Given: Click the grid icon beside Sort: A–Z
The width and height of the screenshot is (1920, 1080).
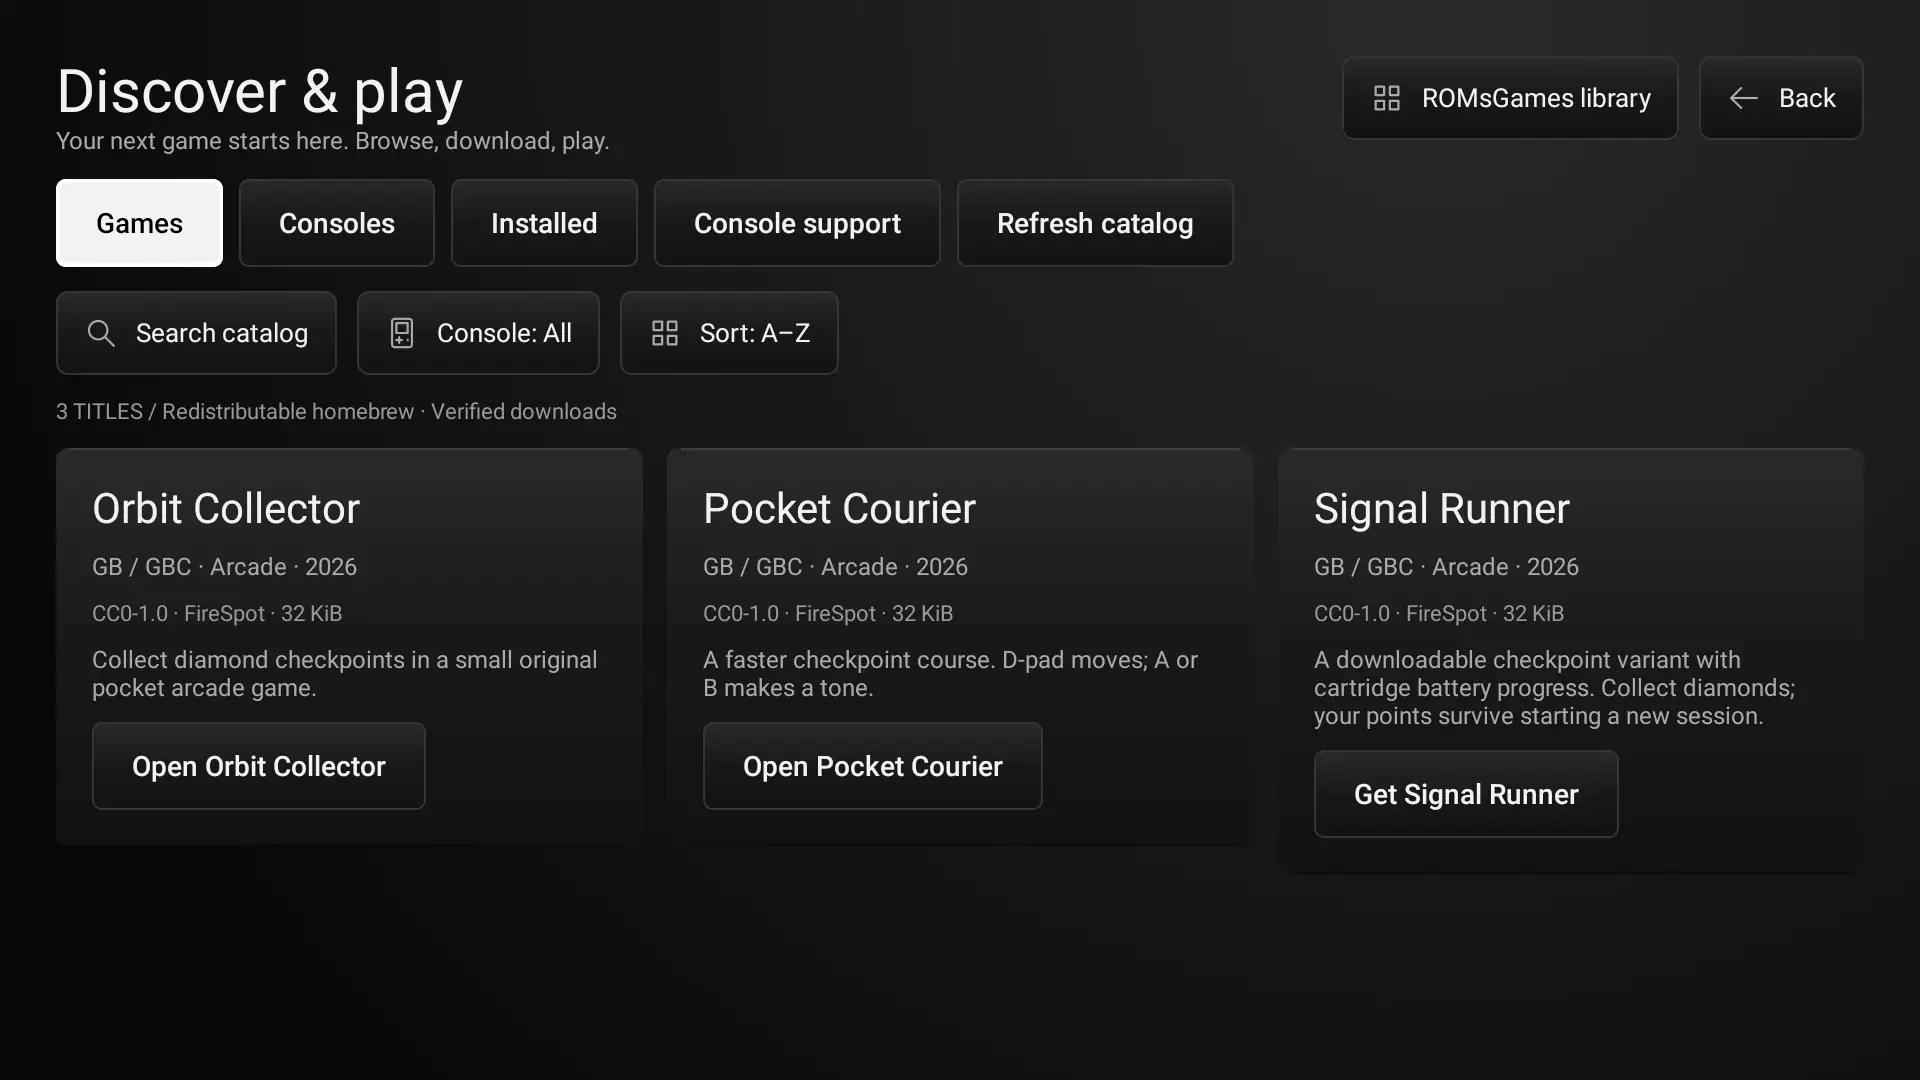Looking at the screenshot, I should click(665, 333).
